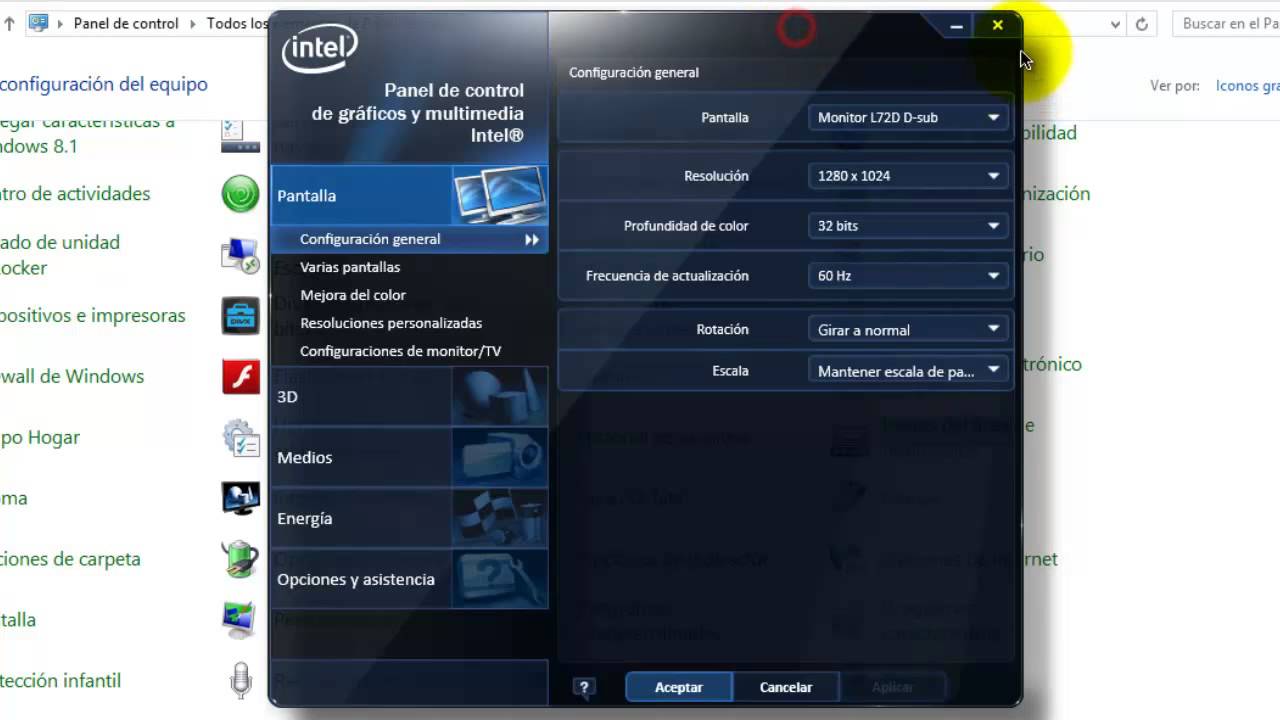Open the Rotación dropdown
The width and height of the screenshot is (1280, 720).
click(908, 329)
